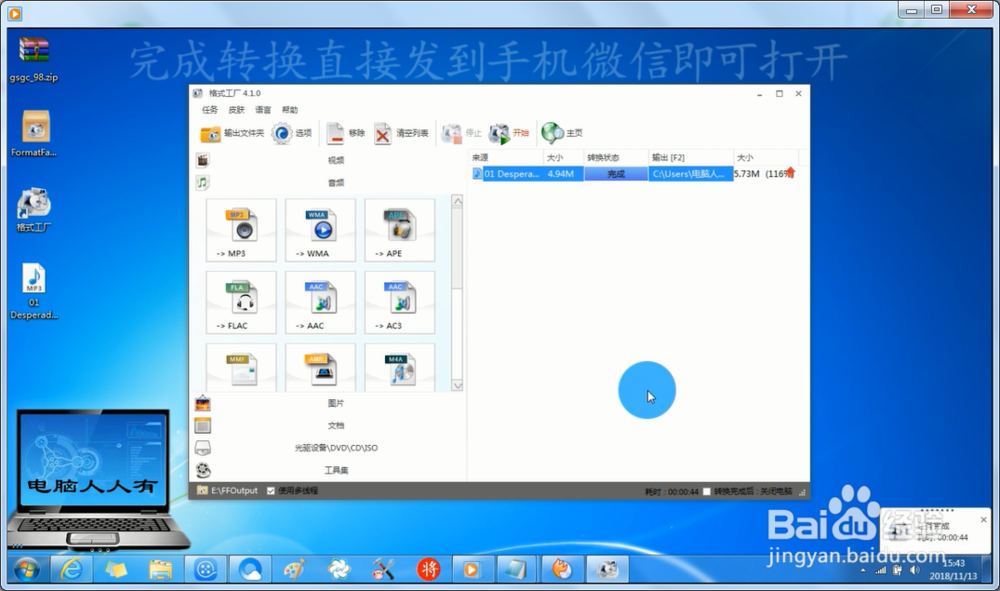1000x591 pixels.
Task: Click the C:\Users output path cell
Action: point(691,173)
